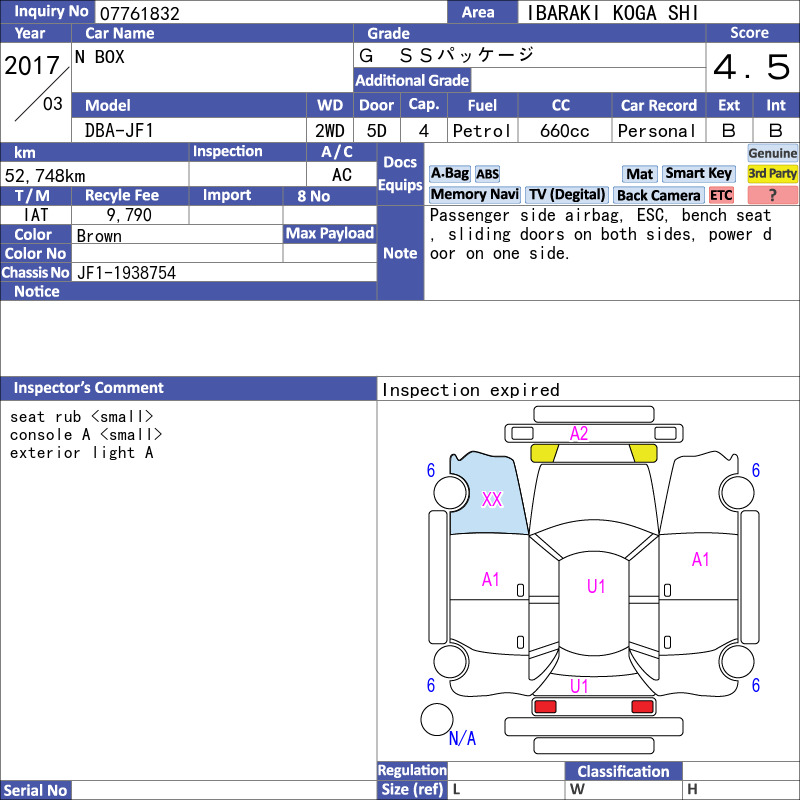
Task: Click the TV (Degital) badge
Action: click(567, 195)
